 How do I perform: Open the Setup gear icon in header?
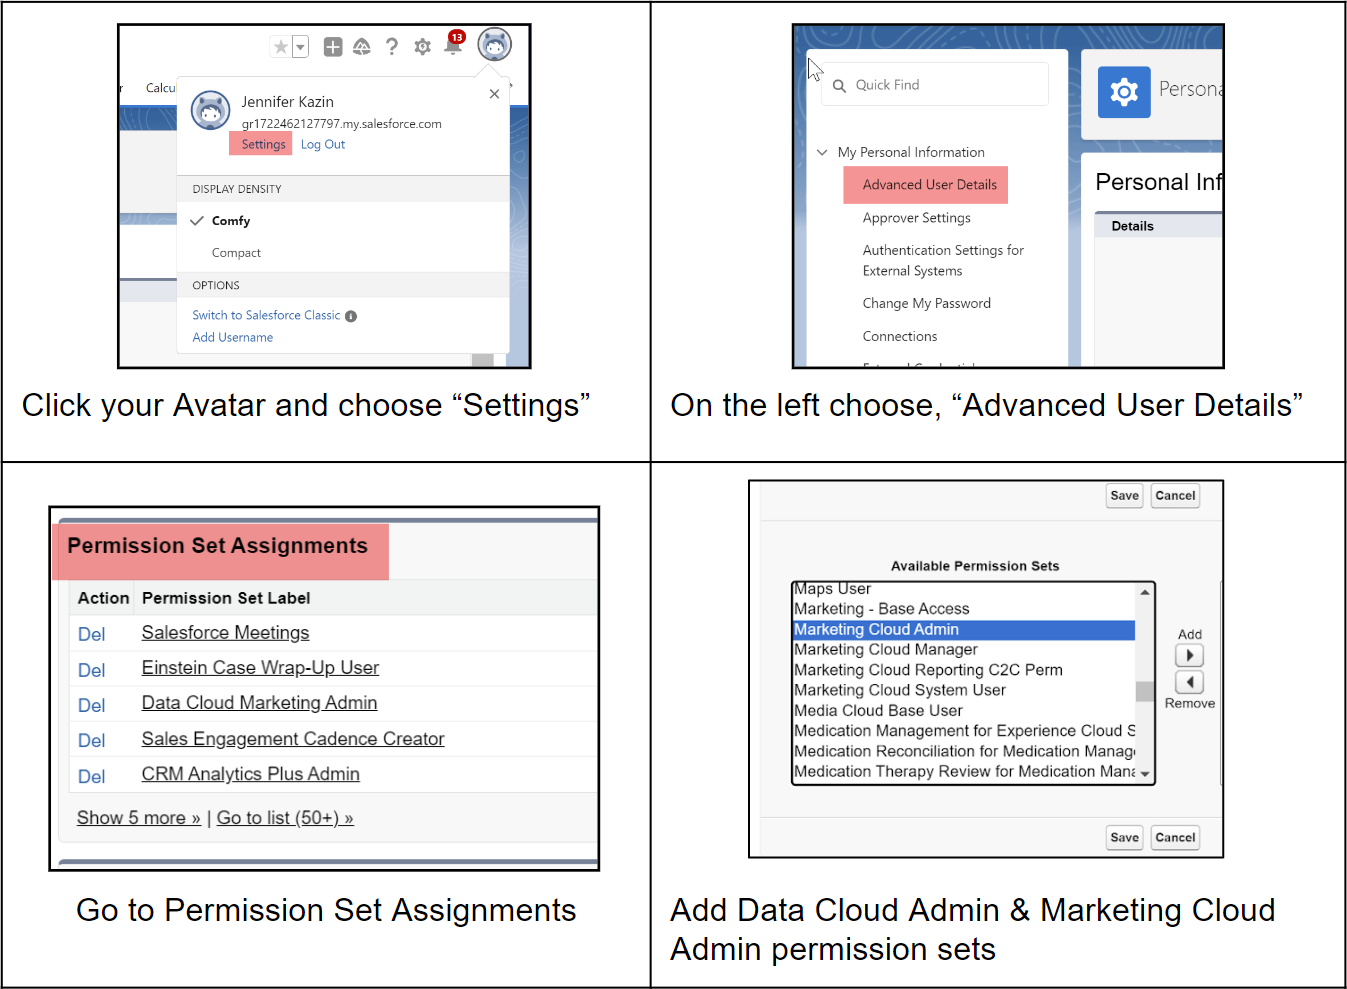[x=422, y=47]
